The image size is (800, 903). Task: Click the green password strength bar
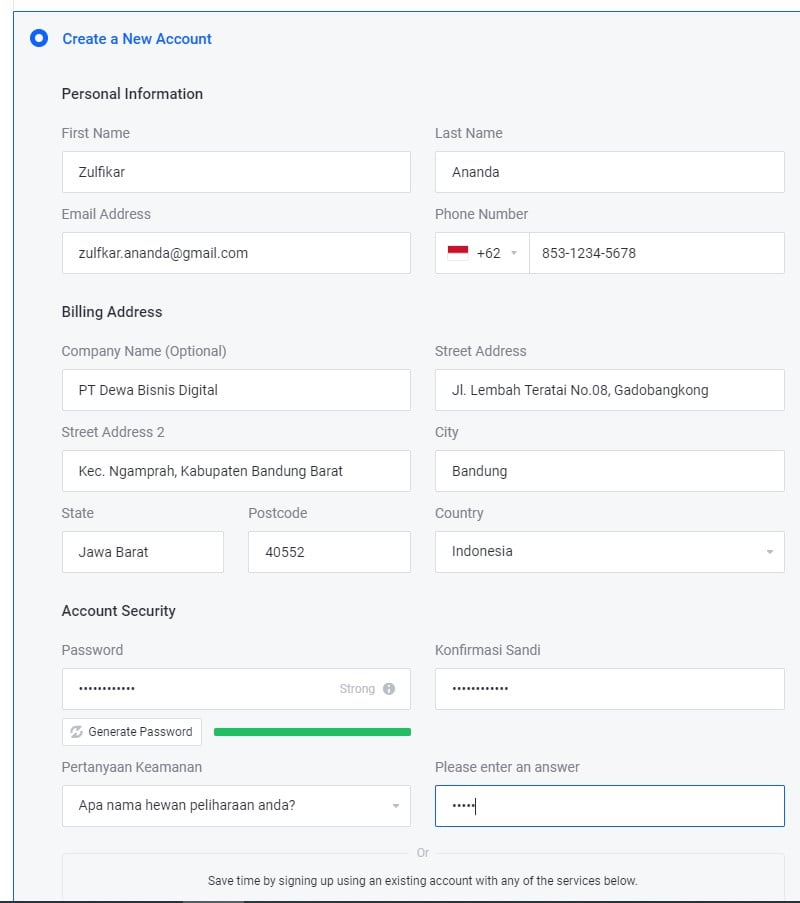pyautogui.click(x=312, y=732)
